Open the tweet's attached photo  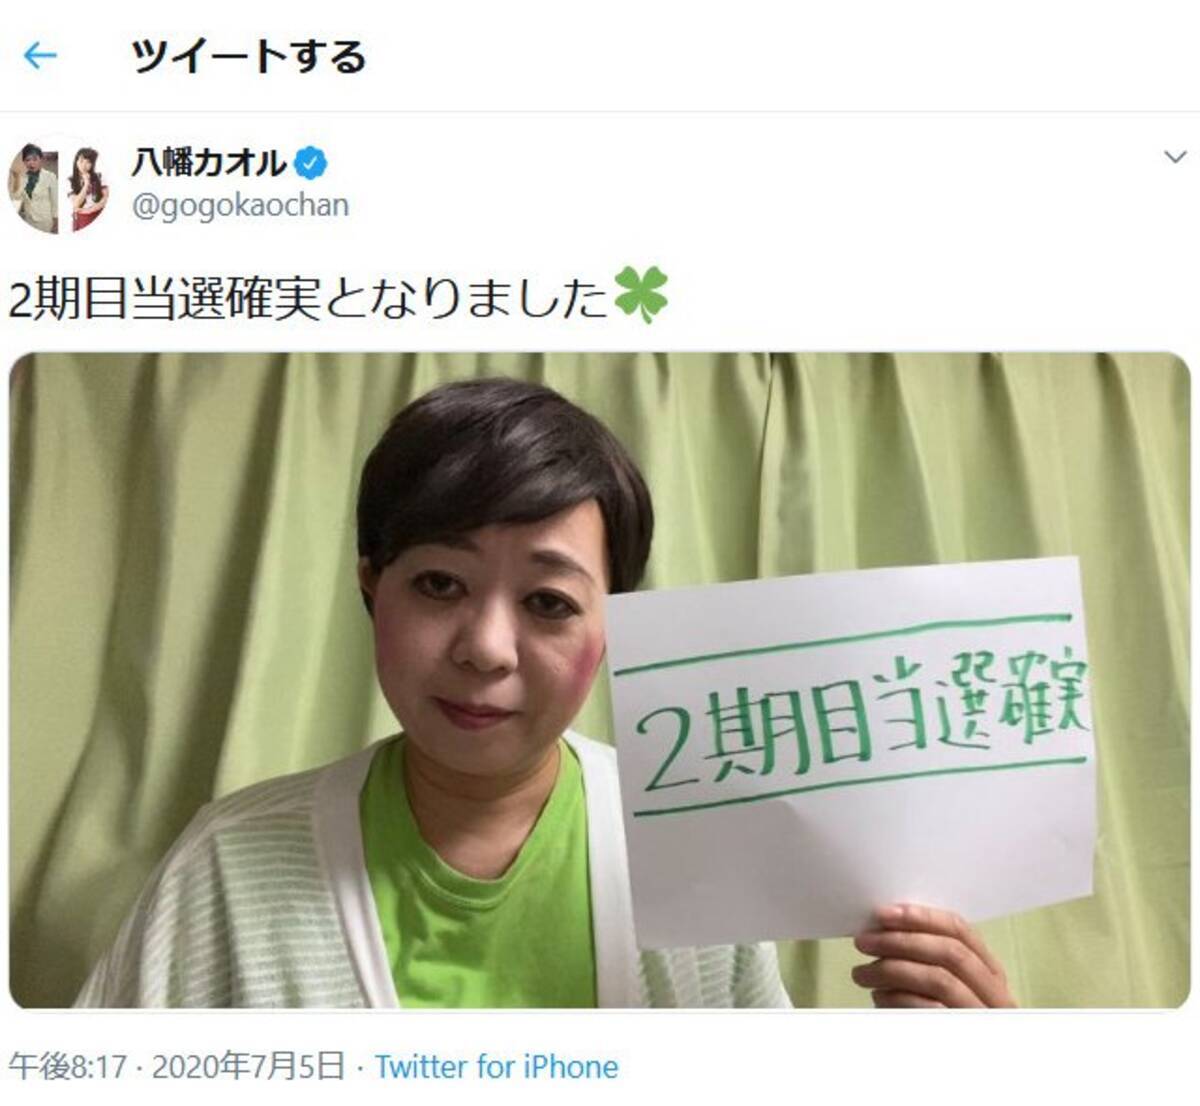tap(600, 680)
